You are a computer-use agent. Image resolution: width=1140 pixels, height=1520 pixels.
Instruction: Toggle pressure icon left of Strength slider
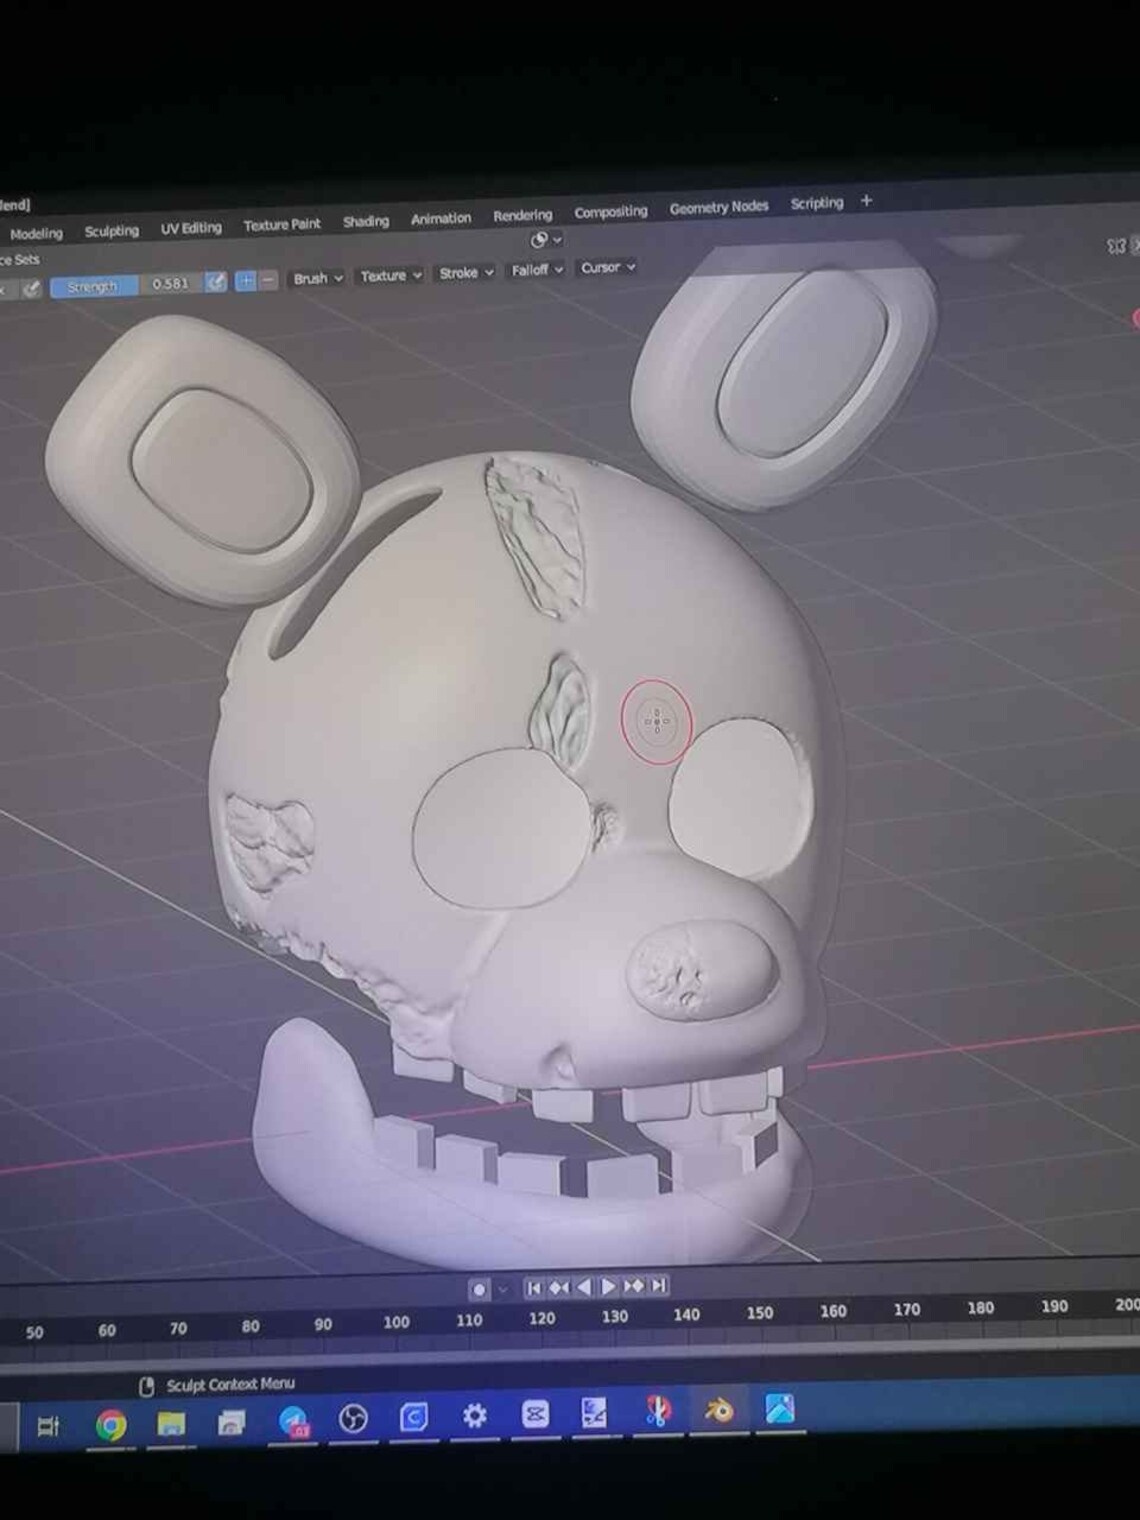tap(32, 289)
